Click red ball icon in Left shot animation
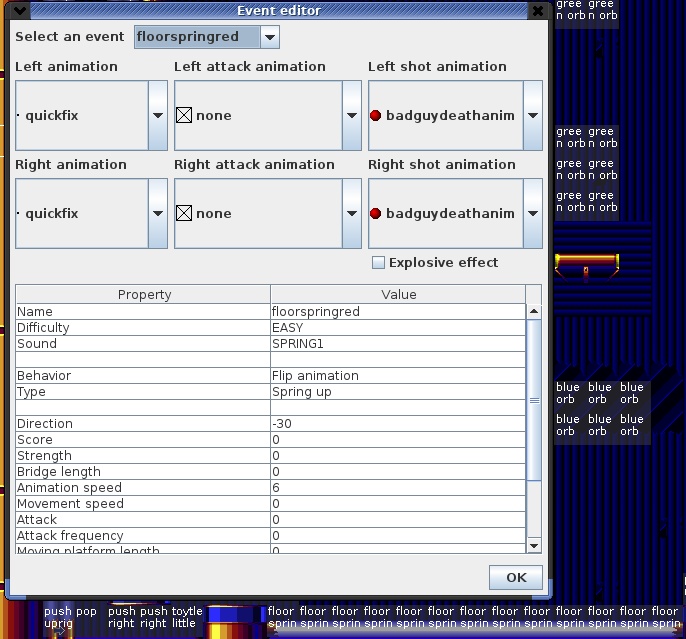Image resolution: width=686 pixels, height=639 pixels. tap(375, 115)
